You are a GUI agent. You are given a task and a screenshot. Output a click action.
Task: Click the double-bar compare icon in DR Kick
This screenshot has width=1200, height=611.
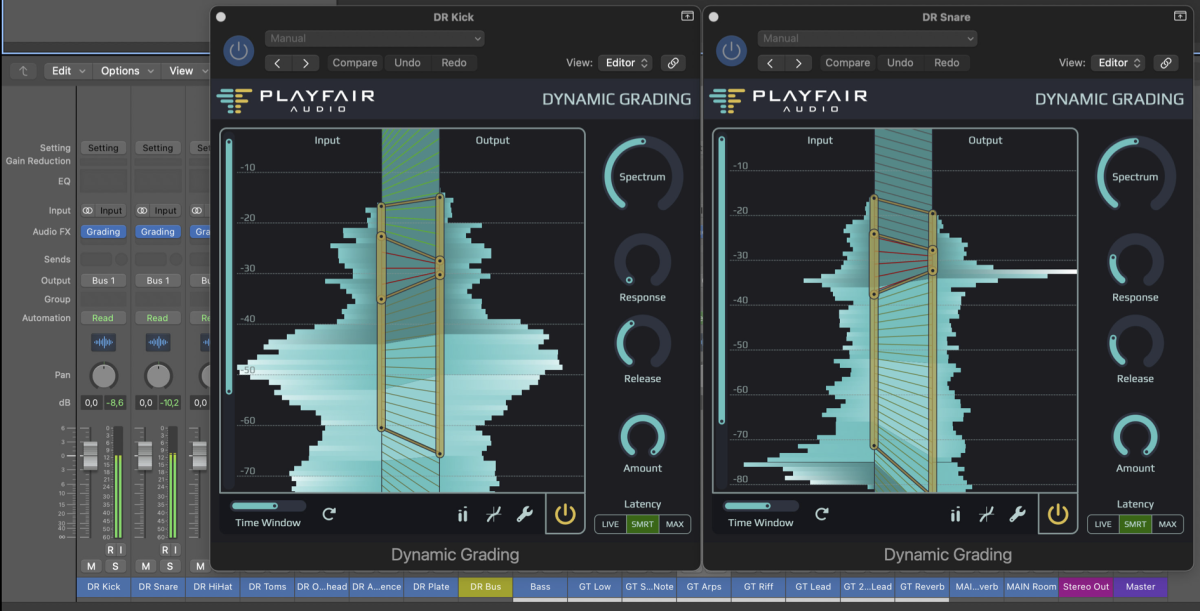click(462, 515)
